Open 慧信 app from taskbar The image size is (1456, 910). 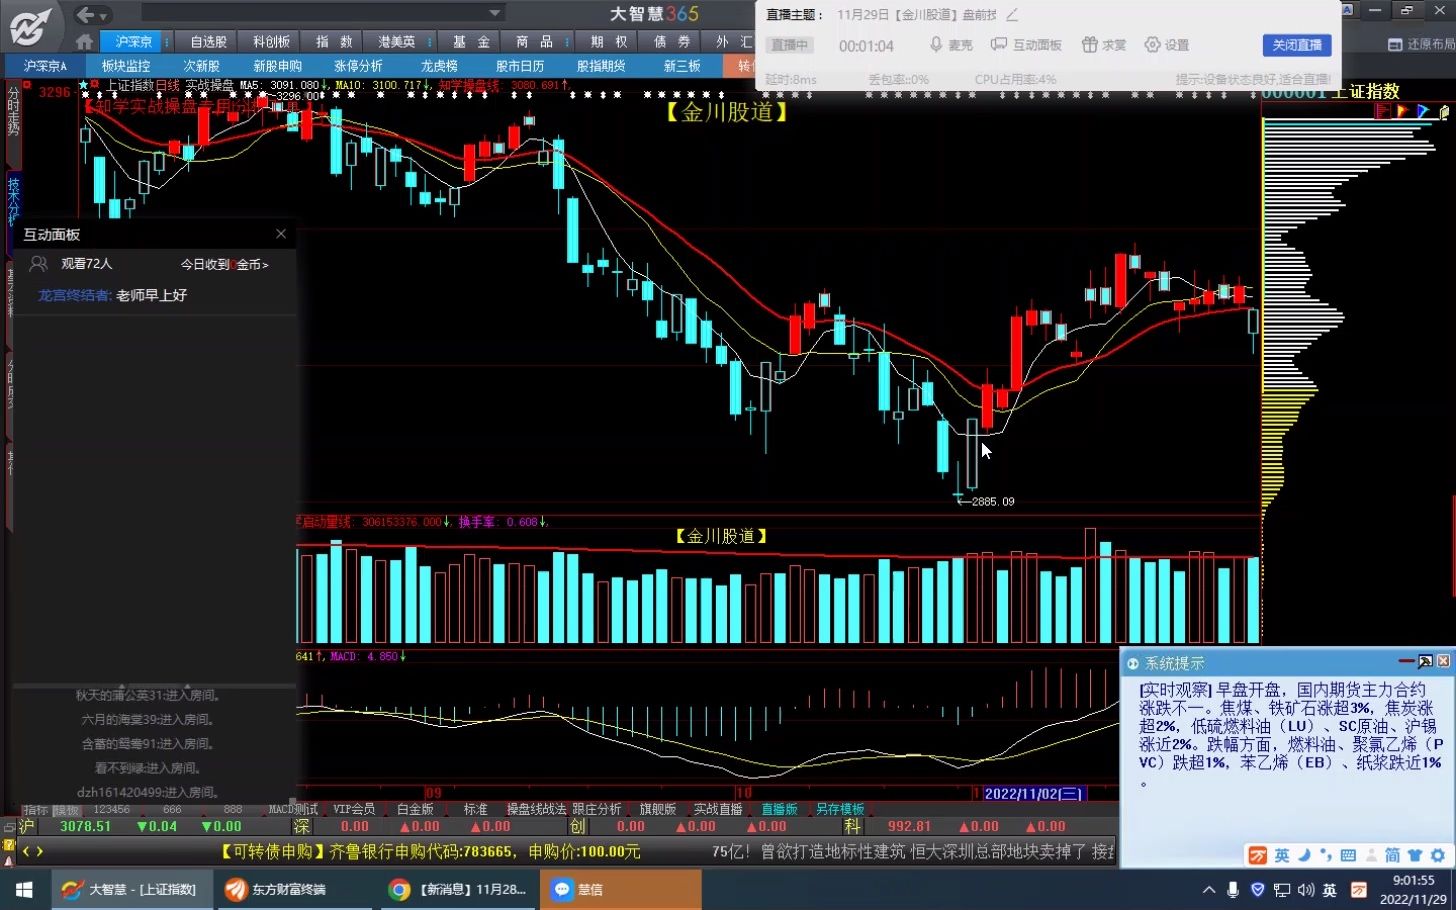point(620,889)
